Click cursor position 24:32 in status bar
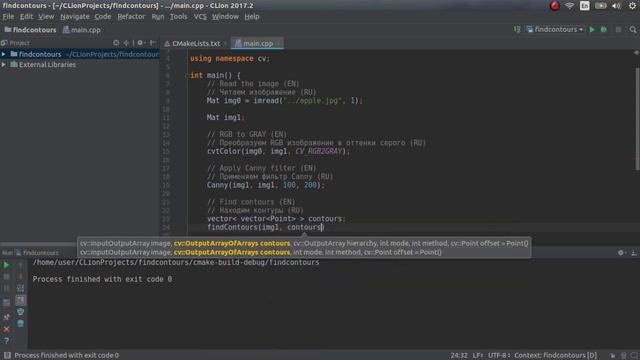This screenshot has width=640, height=360. [x=459, y=355]
